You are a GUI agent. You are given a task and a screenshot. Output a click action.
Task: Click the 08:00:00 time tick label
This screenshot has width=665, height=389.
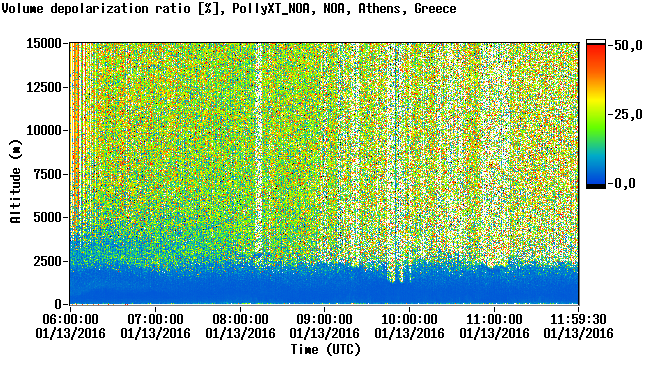(x=240, y=319)
